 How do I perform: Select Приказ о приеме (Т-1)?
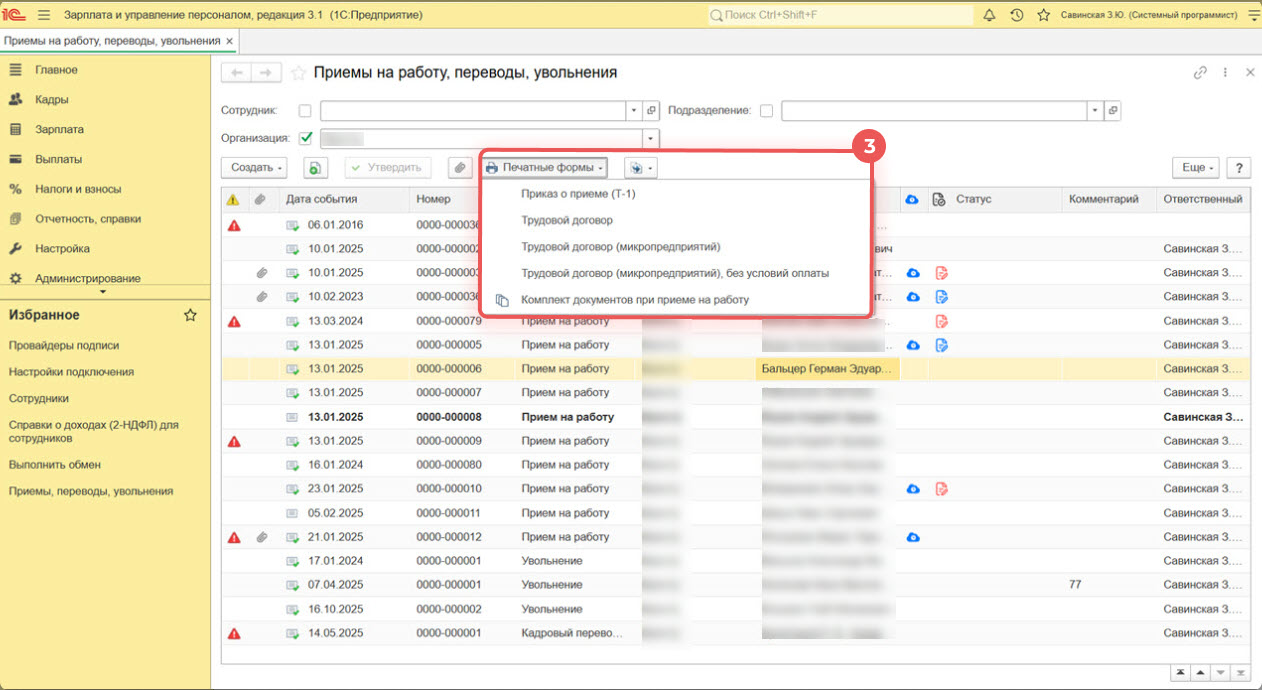coord(578,194)
